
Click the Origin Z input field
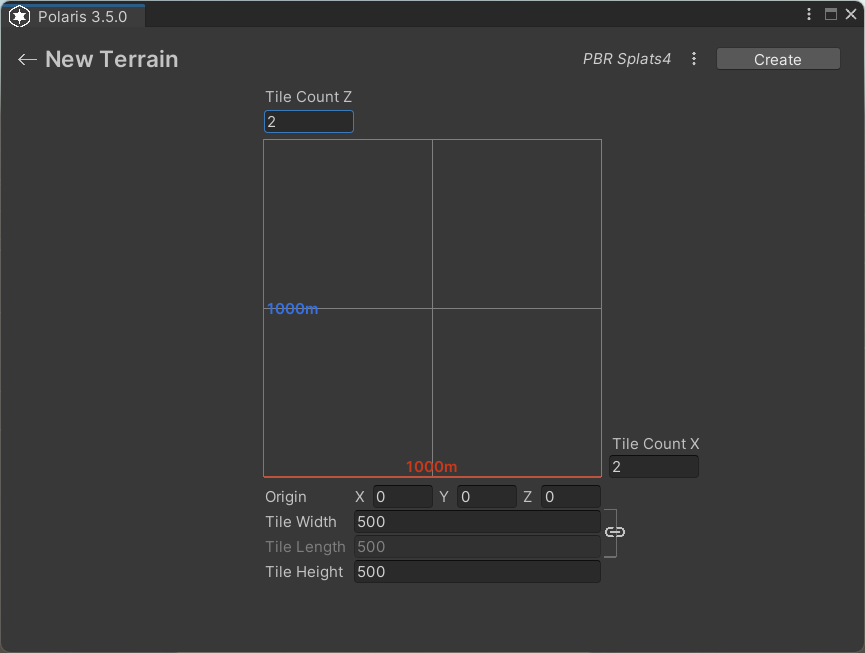pos(571,497)
